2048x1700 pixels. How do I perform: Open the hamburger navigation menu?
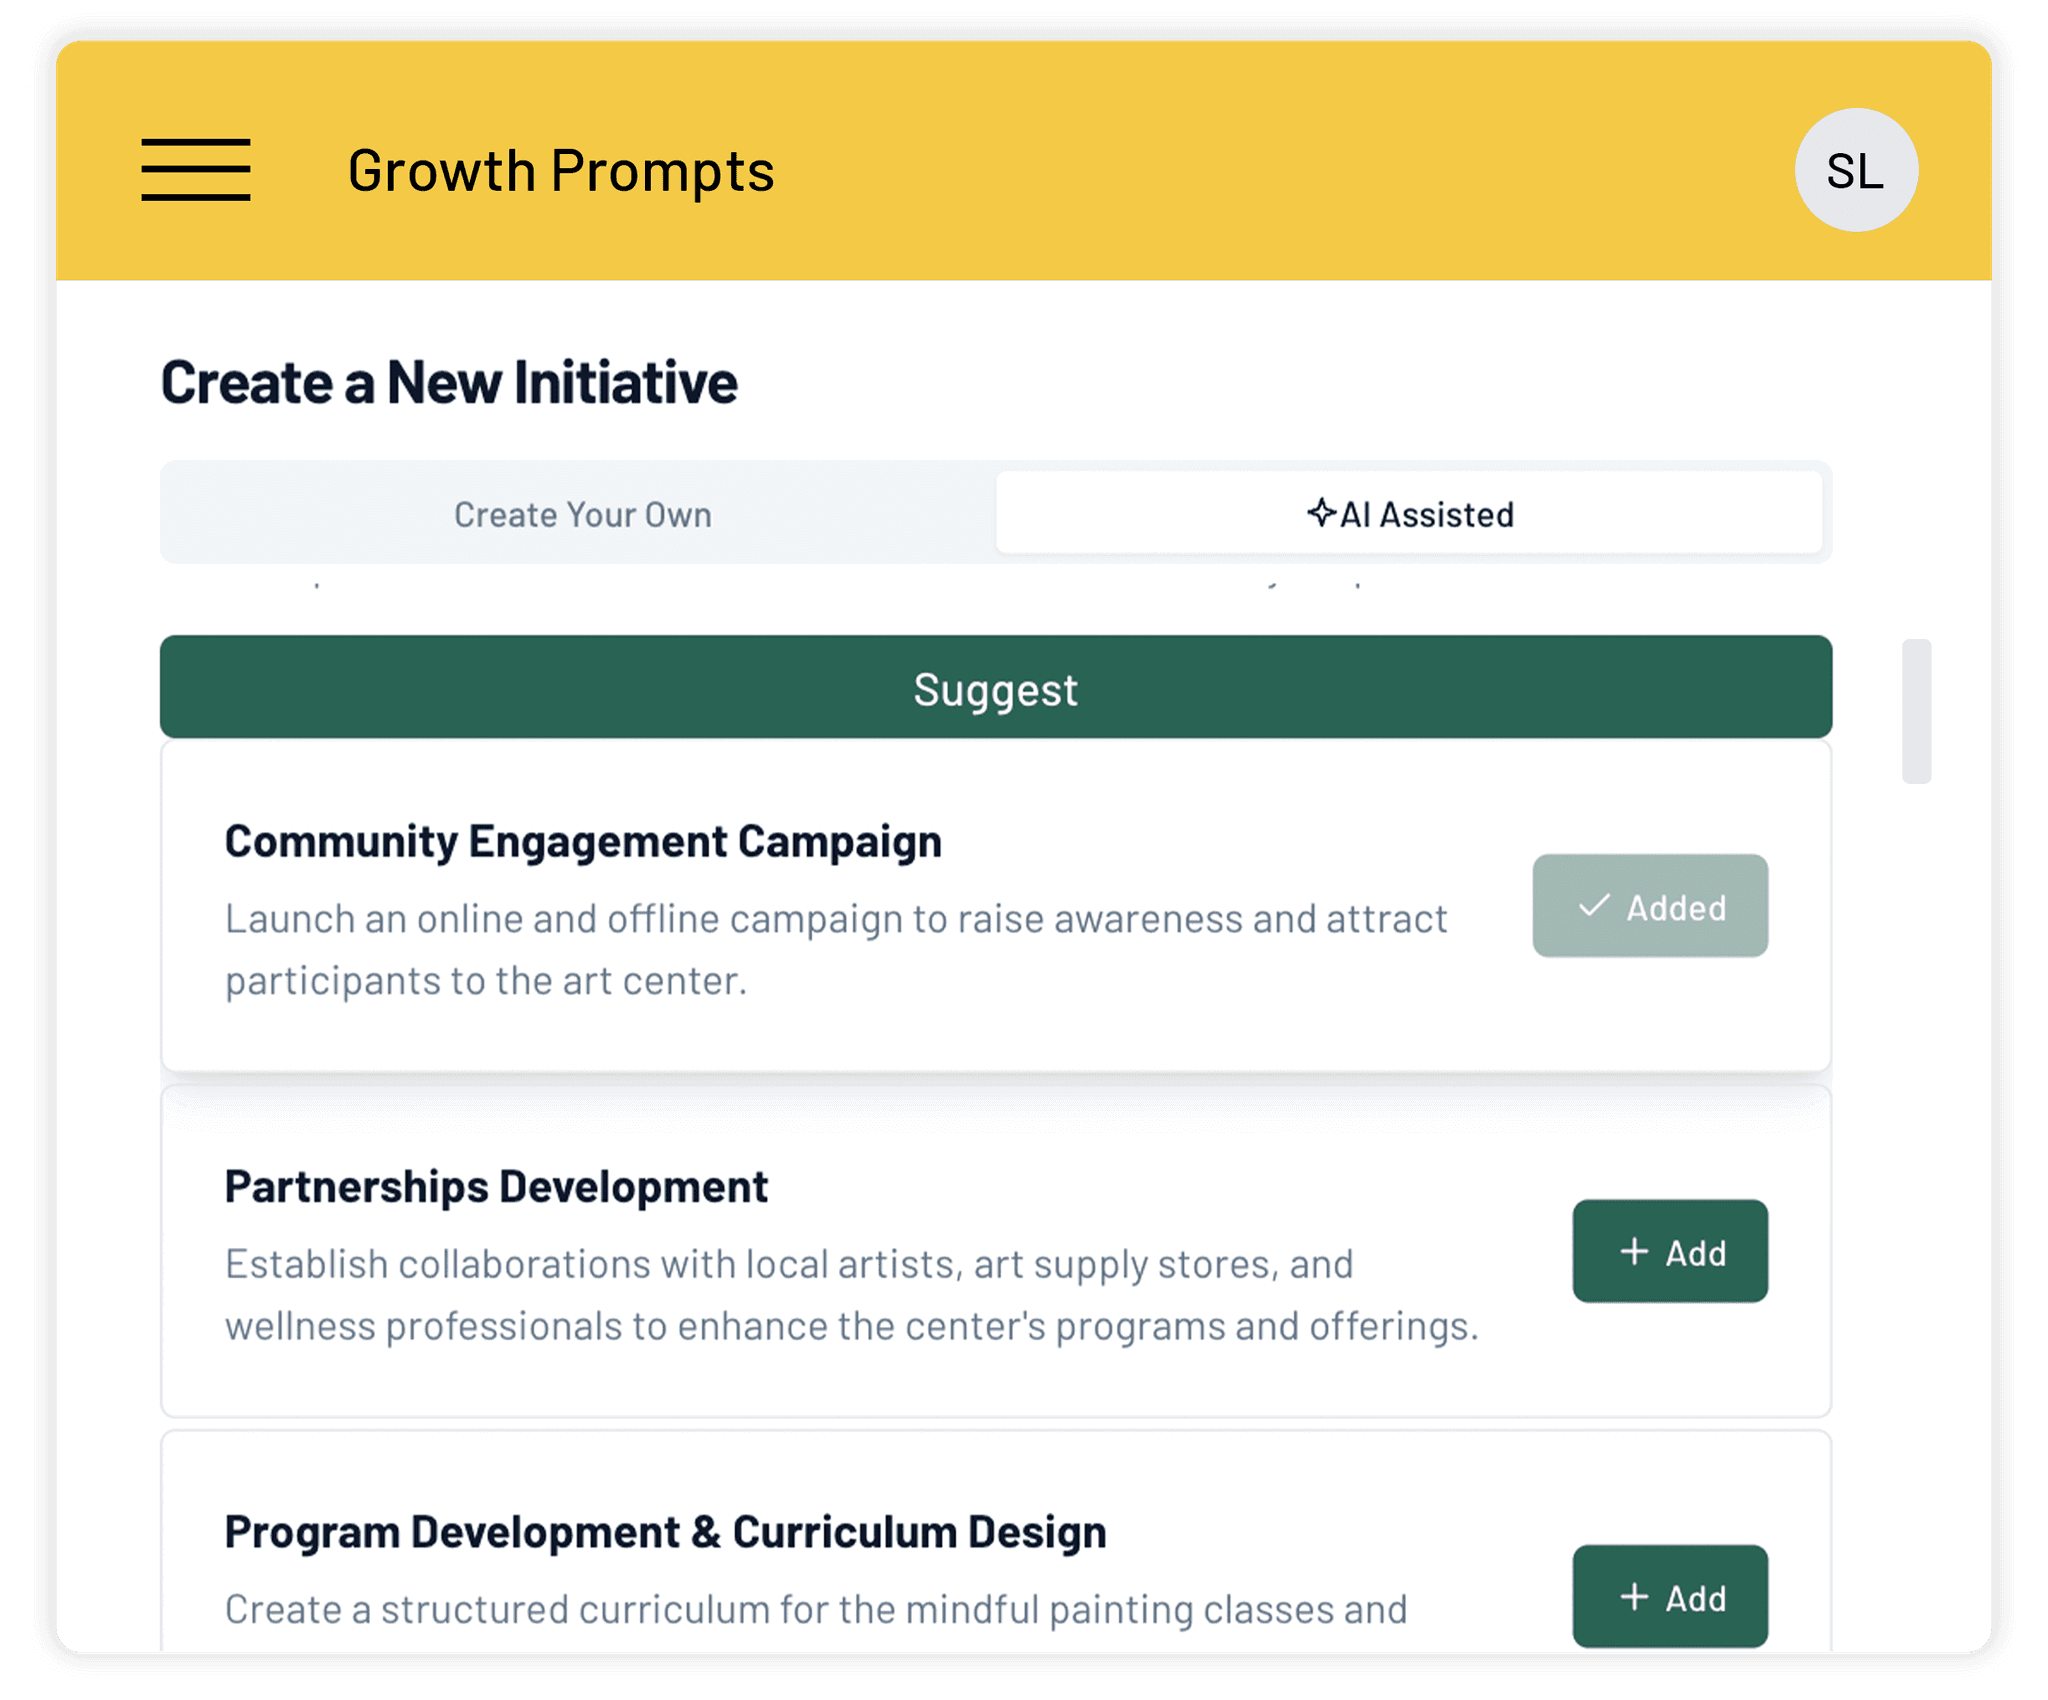coord(196,170)
